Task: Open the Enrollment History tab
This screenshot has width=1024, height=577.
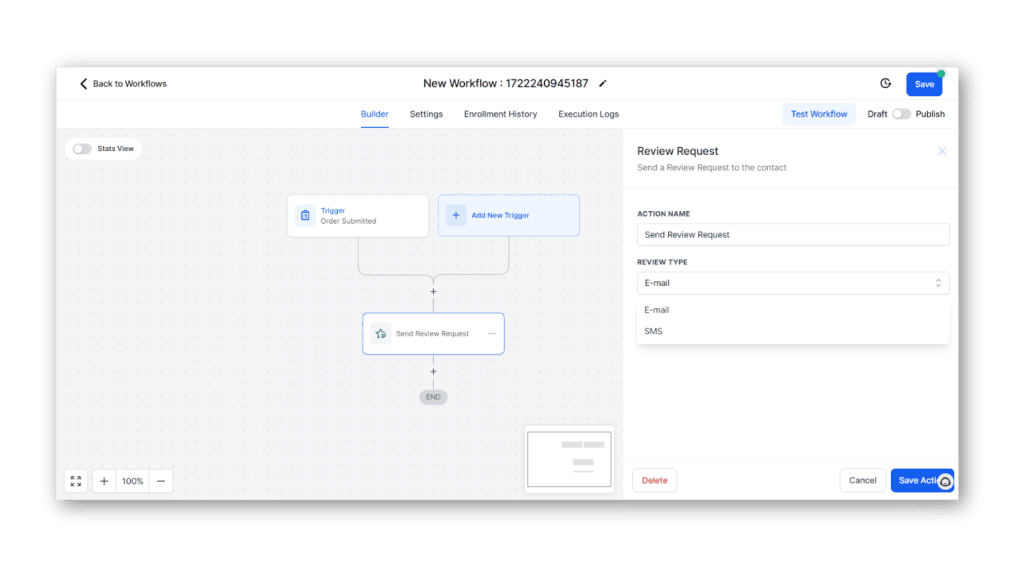Action: 500,114
